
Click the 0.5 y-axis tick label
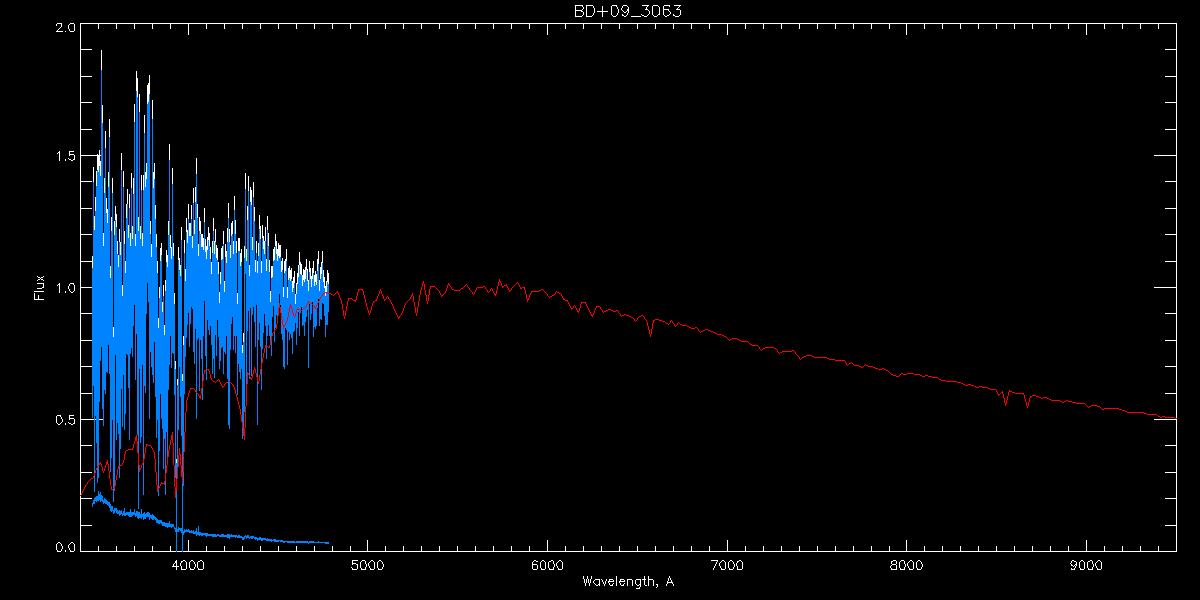(64, 419)
